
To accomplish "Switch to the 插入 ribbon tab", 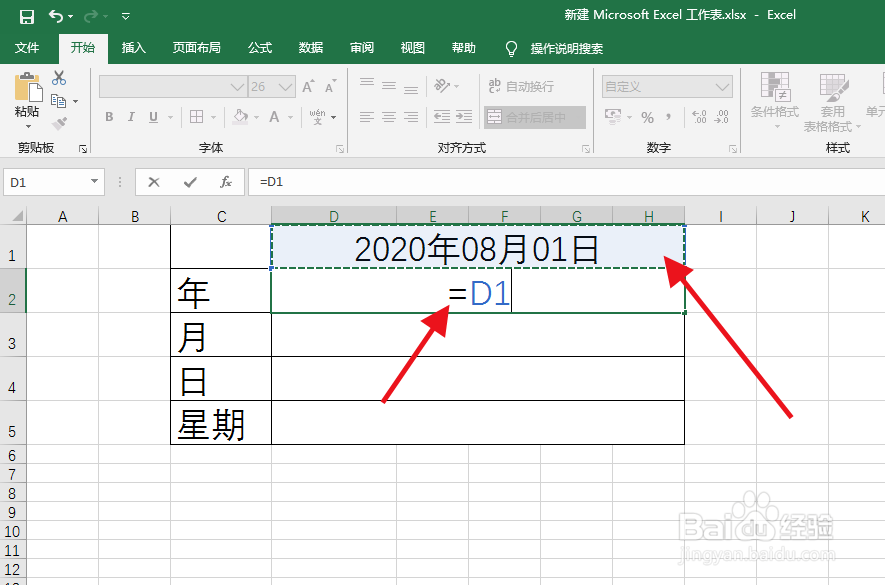I will tap(133, 47).
